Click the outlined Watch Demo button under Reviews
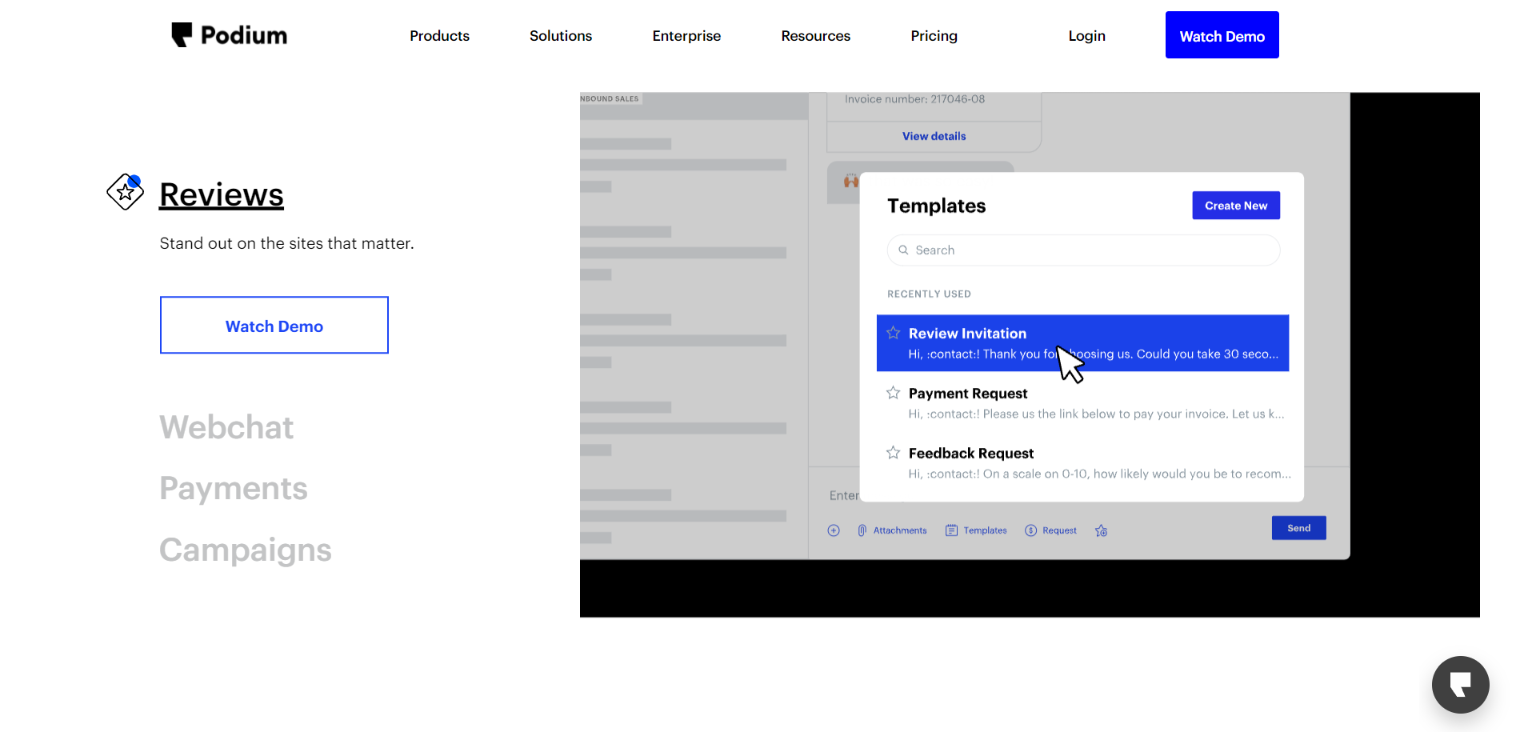Image resolution: width=1519 pixels, height=732 pixels. [x=274, y=325]
